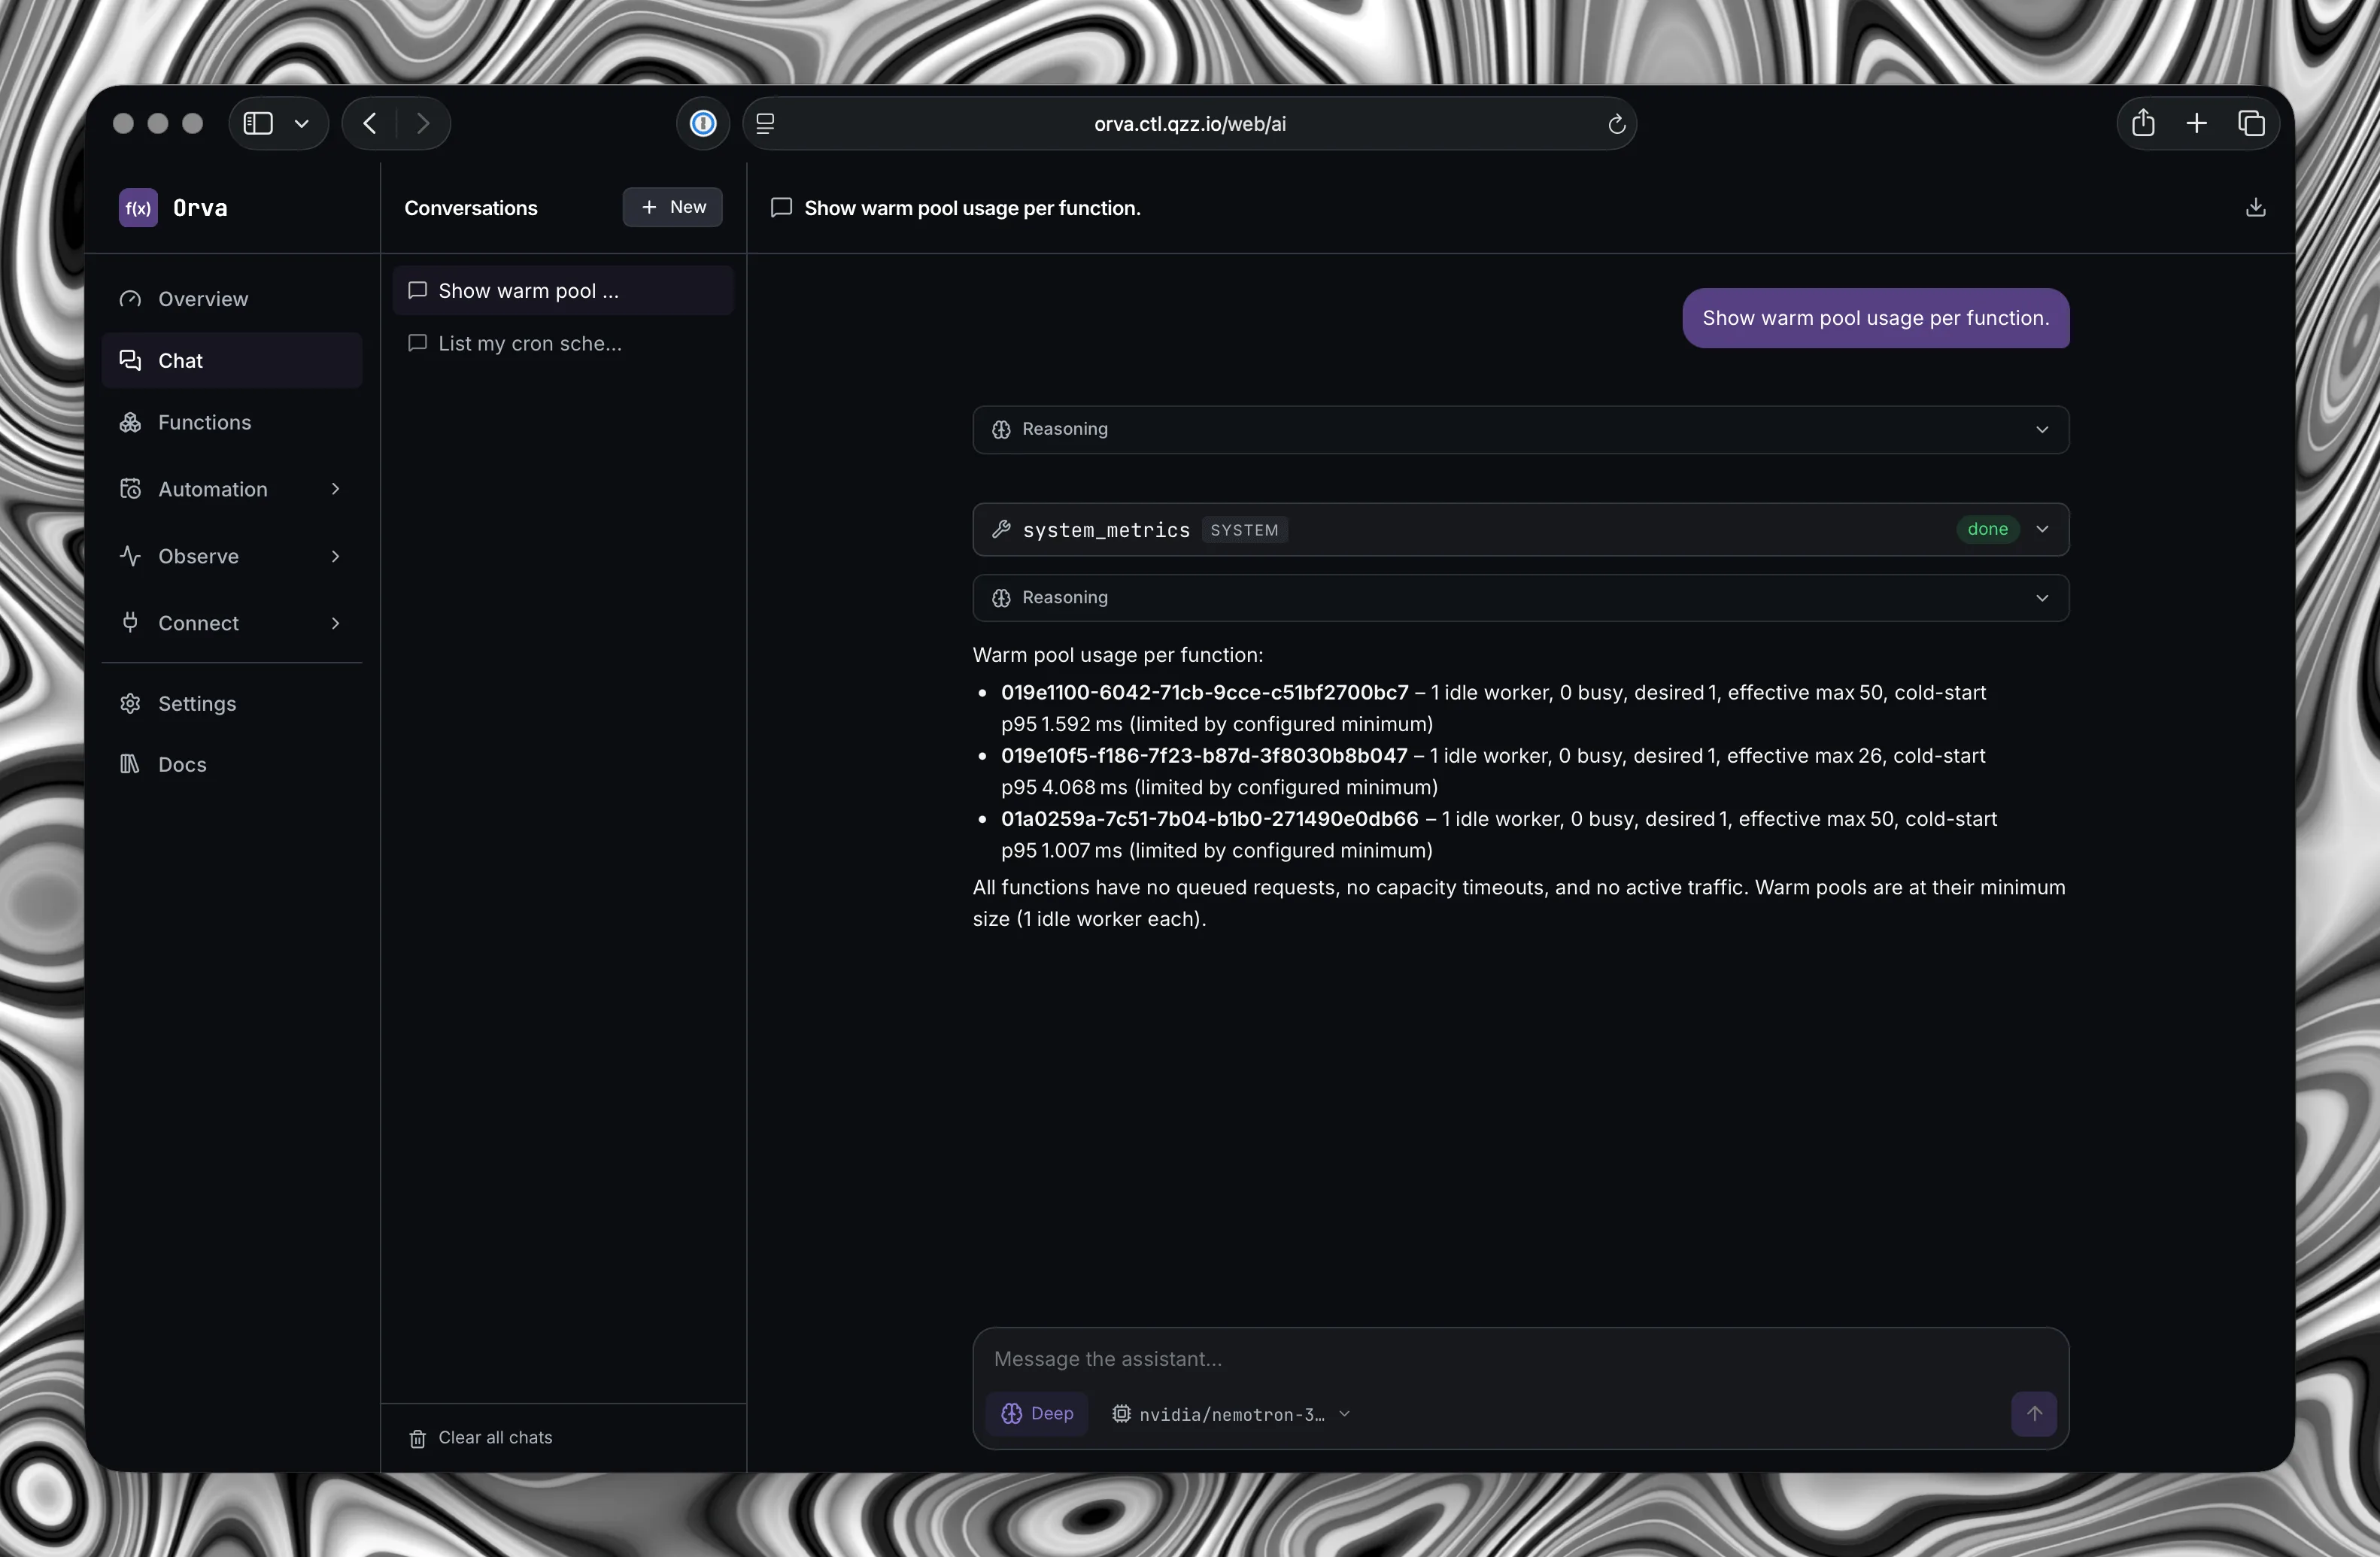
Task: Click the Overview gauge icon
Action: coord(130,299)
